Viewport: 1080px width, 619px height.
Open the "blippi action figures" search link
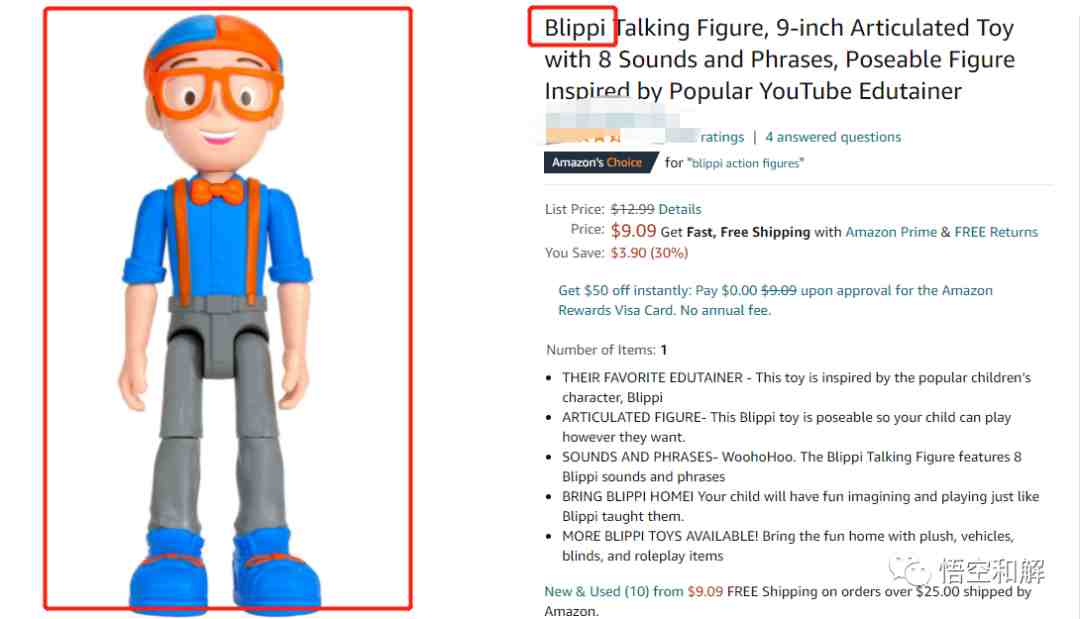point(745,163)
